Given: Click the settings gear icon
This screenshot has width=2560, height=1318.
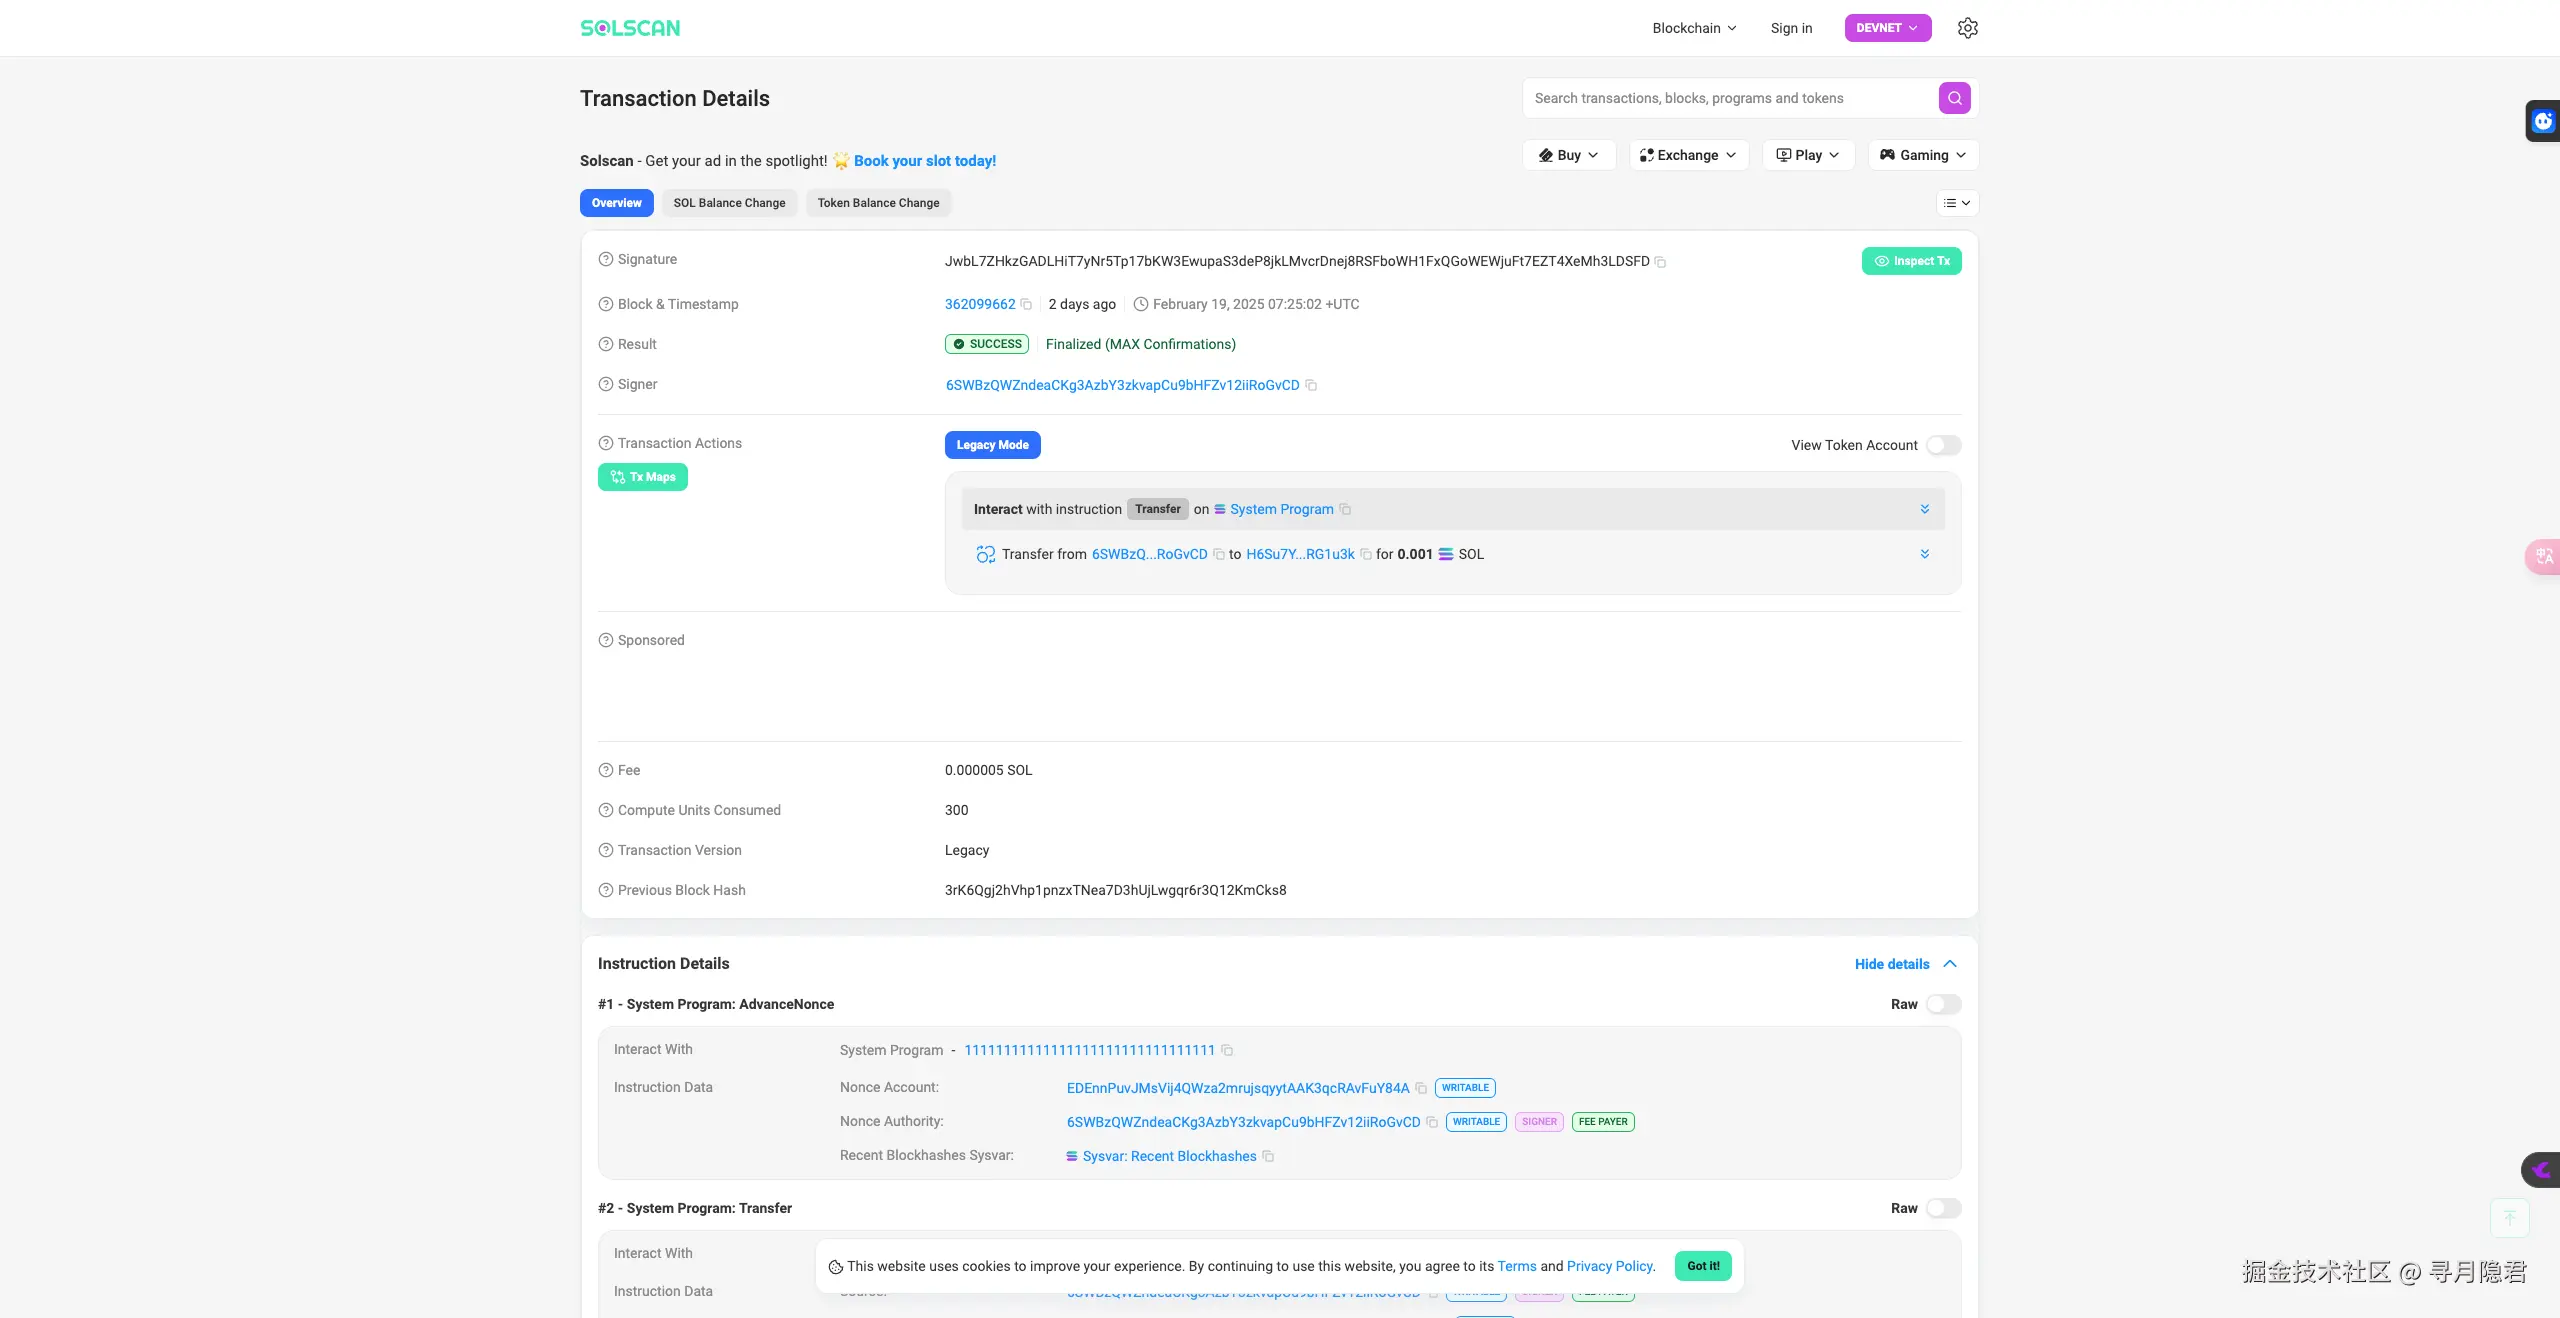Looking at the screenshot, I should click(x=1967, y=28).
